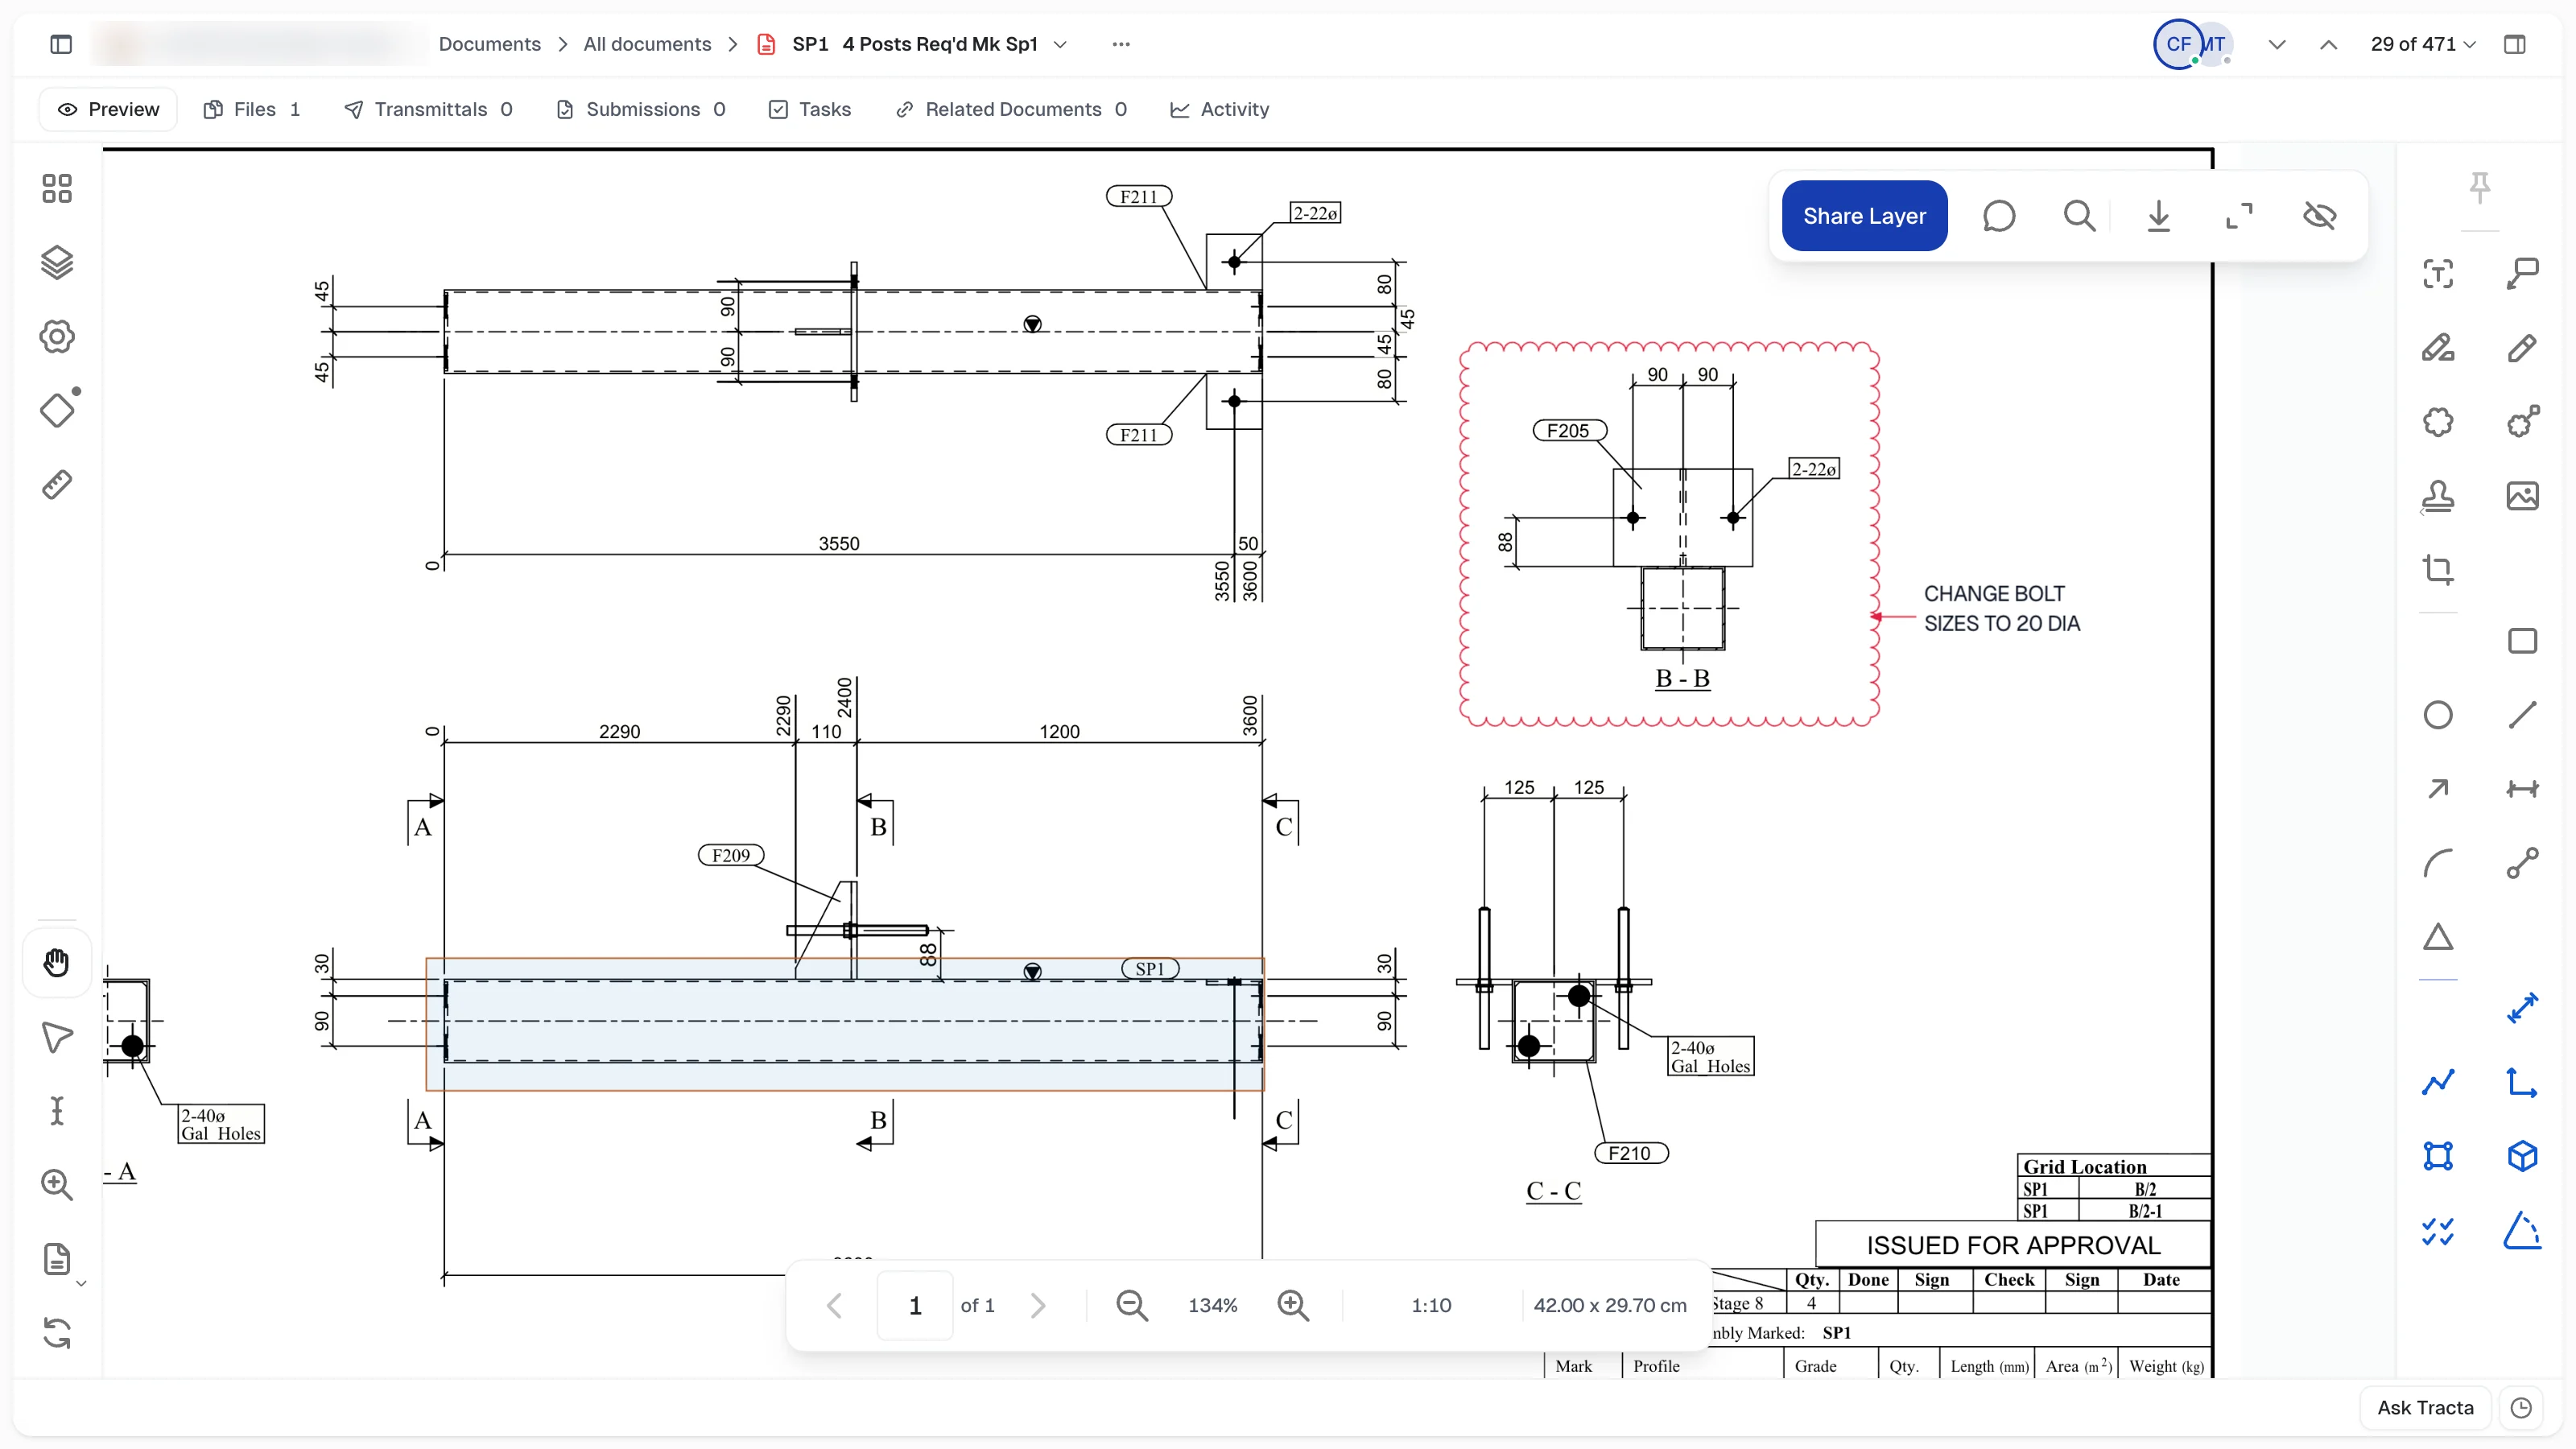The height and width of the screenshot is (1449, 2576).
Task: Choose the crop region tool
Action: click(x=2438, y=569)
